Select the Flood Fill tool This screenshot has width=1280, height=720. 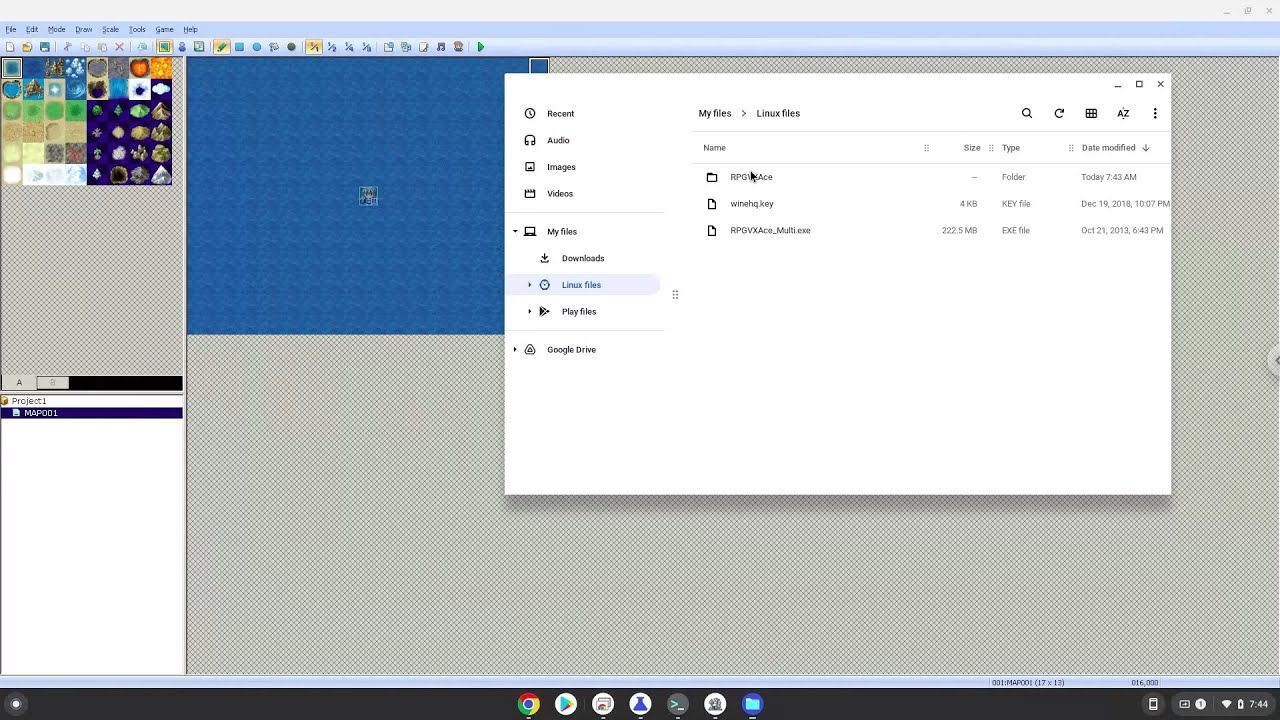tap(274, 47)
